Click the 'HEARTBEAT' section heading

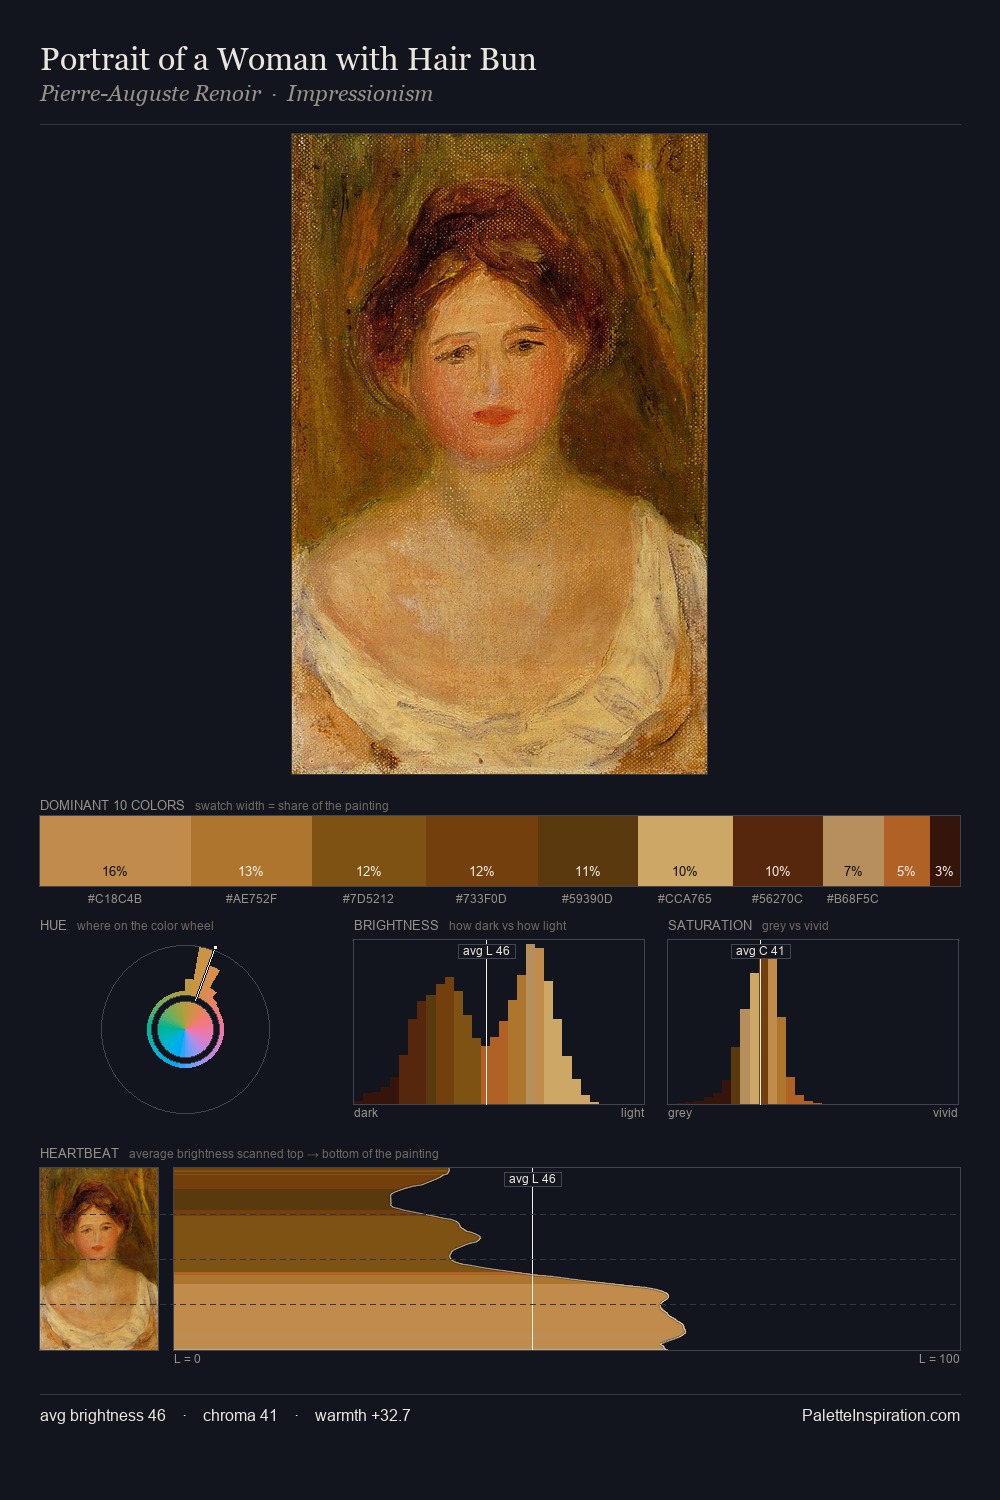(x=79, y=1153)
